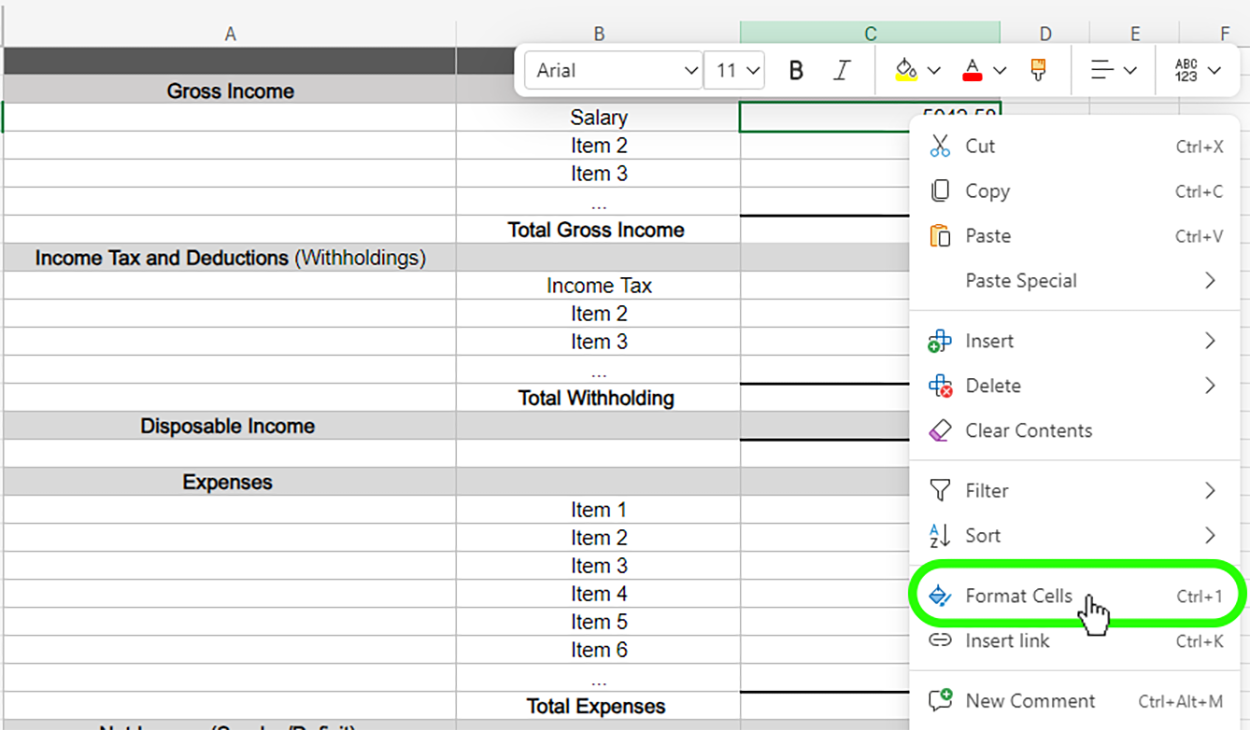Click the Income Tax cell
This screenshot has height=730, width=1250.
click(x=599, y=286)
